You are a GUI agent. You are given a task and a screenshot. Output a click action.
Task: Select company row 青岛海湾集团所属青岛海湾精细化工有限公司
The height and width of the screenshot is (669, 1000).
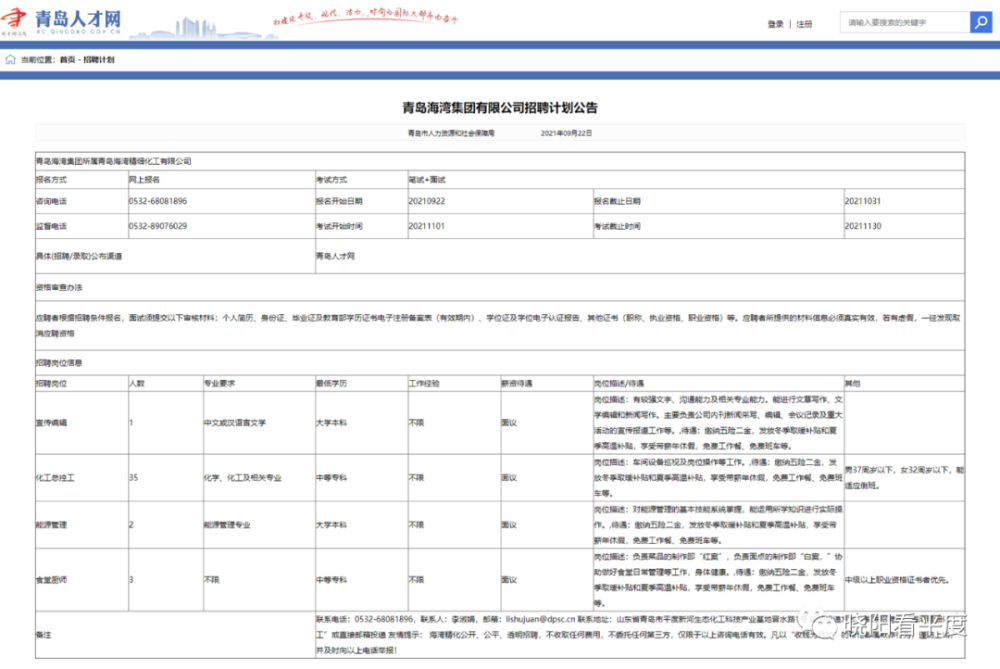pos(500,161)
